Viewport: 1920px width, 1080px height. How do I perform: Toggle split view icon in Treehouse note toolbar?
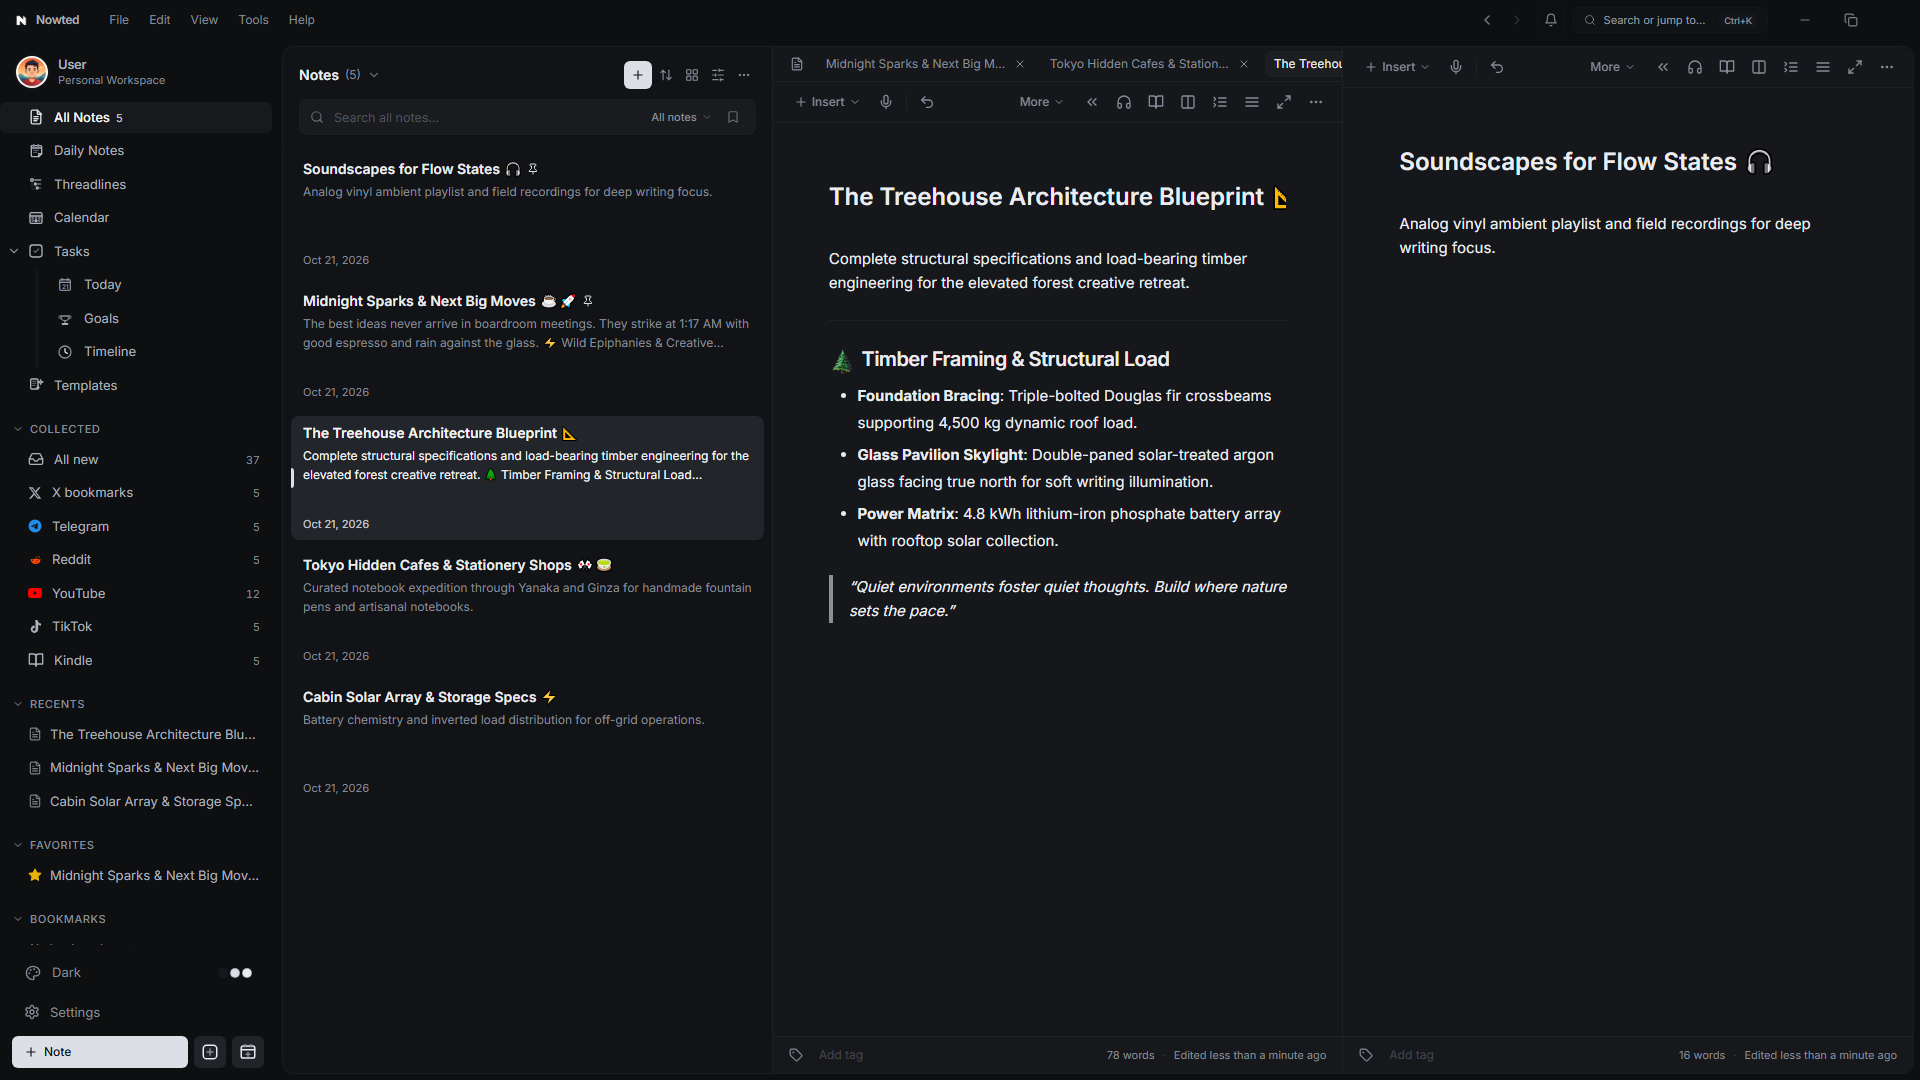pos(1188,102)
